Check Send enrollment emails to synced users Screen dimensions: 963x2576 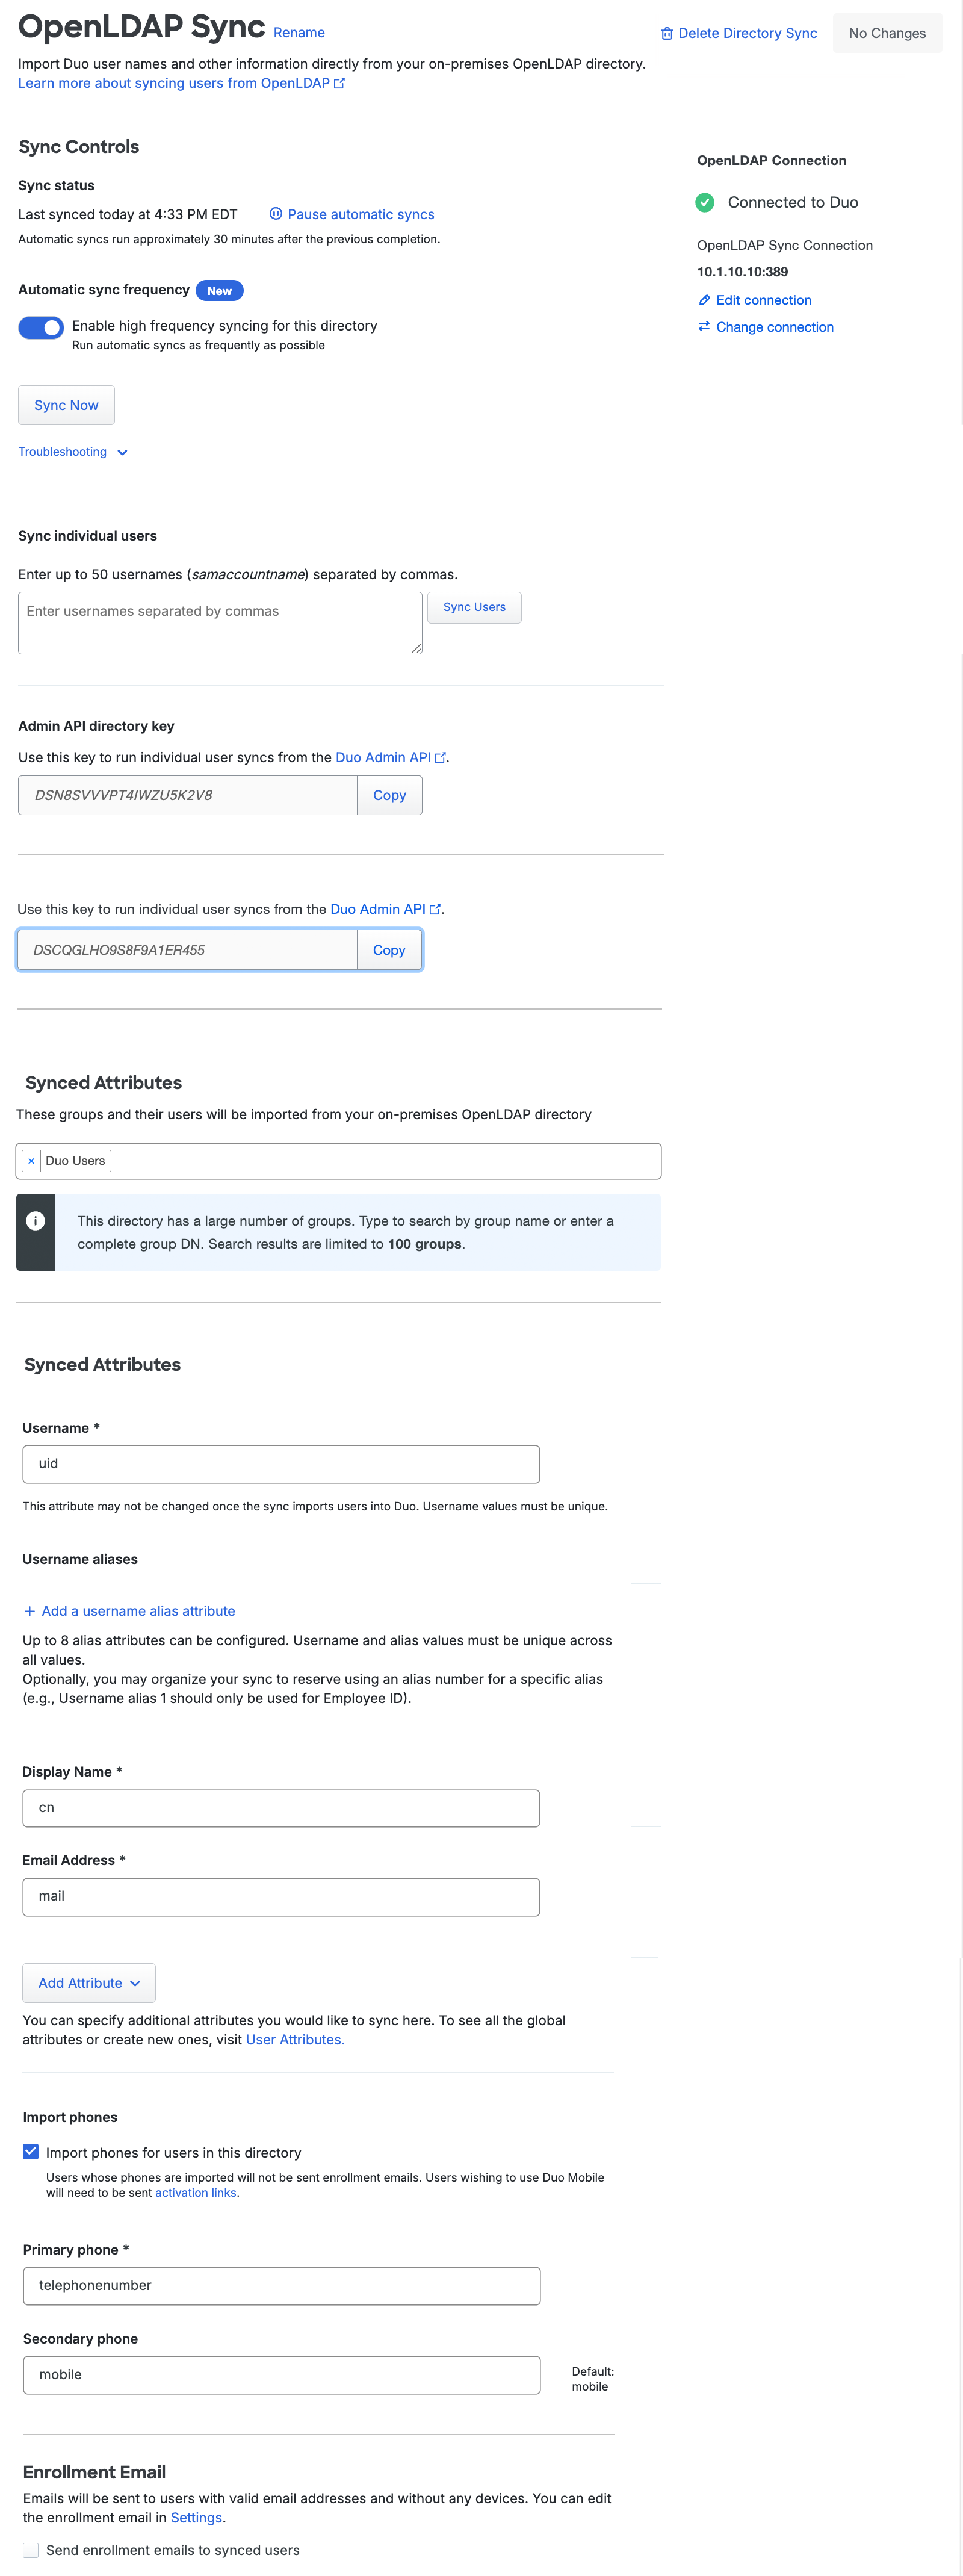(x=31, y=2549)
